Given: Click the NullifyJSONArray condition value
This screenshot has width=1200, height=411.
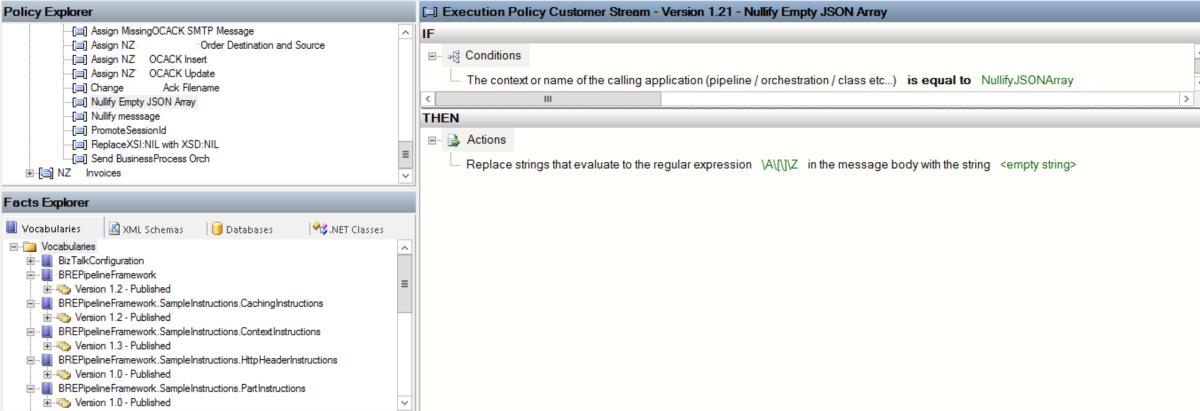Looking at the screenshot, I should click(x=1027, y=79).
